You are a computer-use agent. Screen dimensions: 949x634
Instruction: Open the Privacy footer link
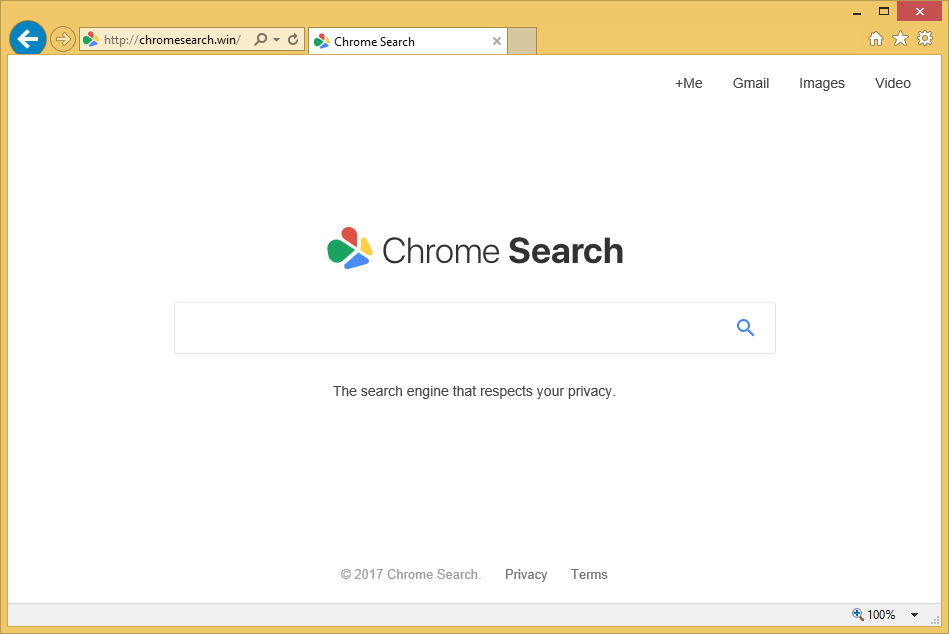point(525,574)
